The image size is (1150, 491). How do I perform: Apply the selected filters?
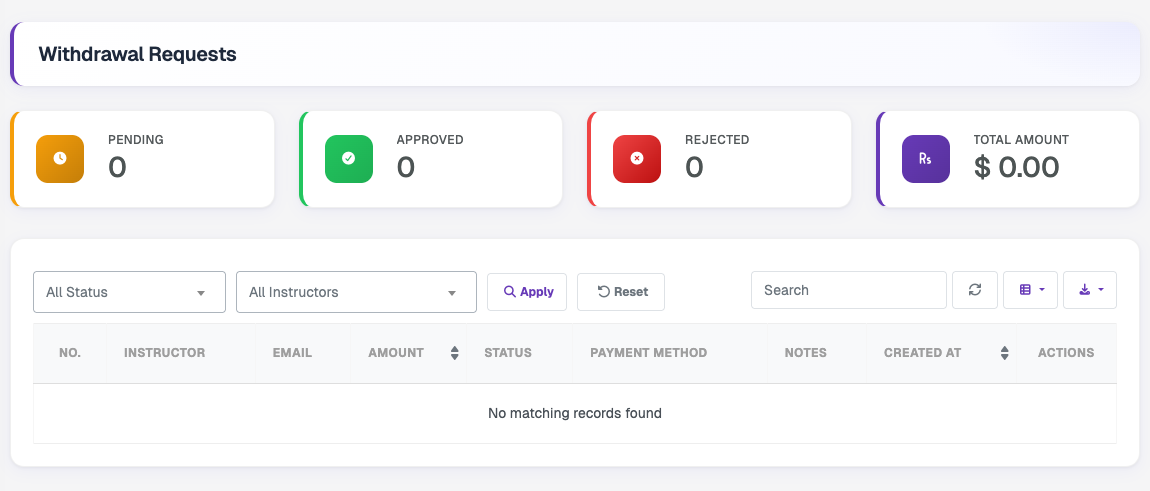(x=527, y=292)
